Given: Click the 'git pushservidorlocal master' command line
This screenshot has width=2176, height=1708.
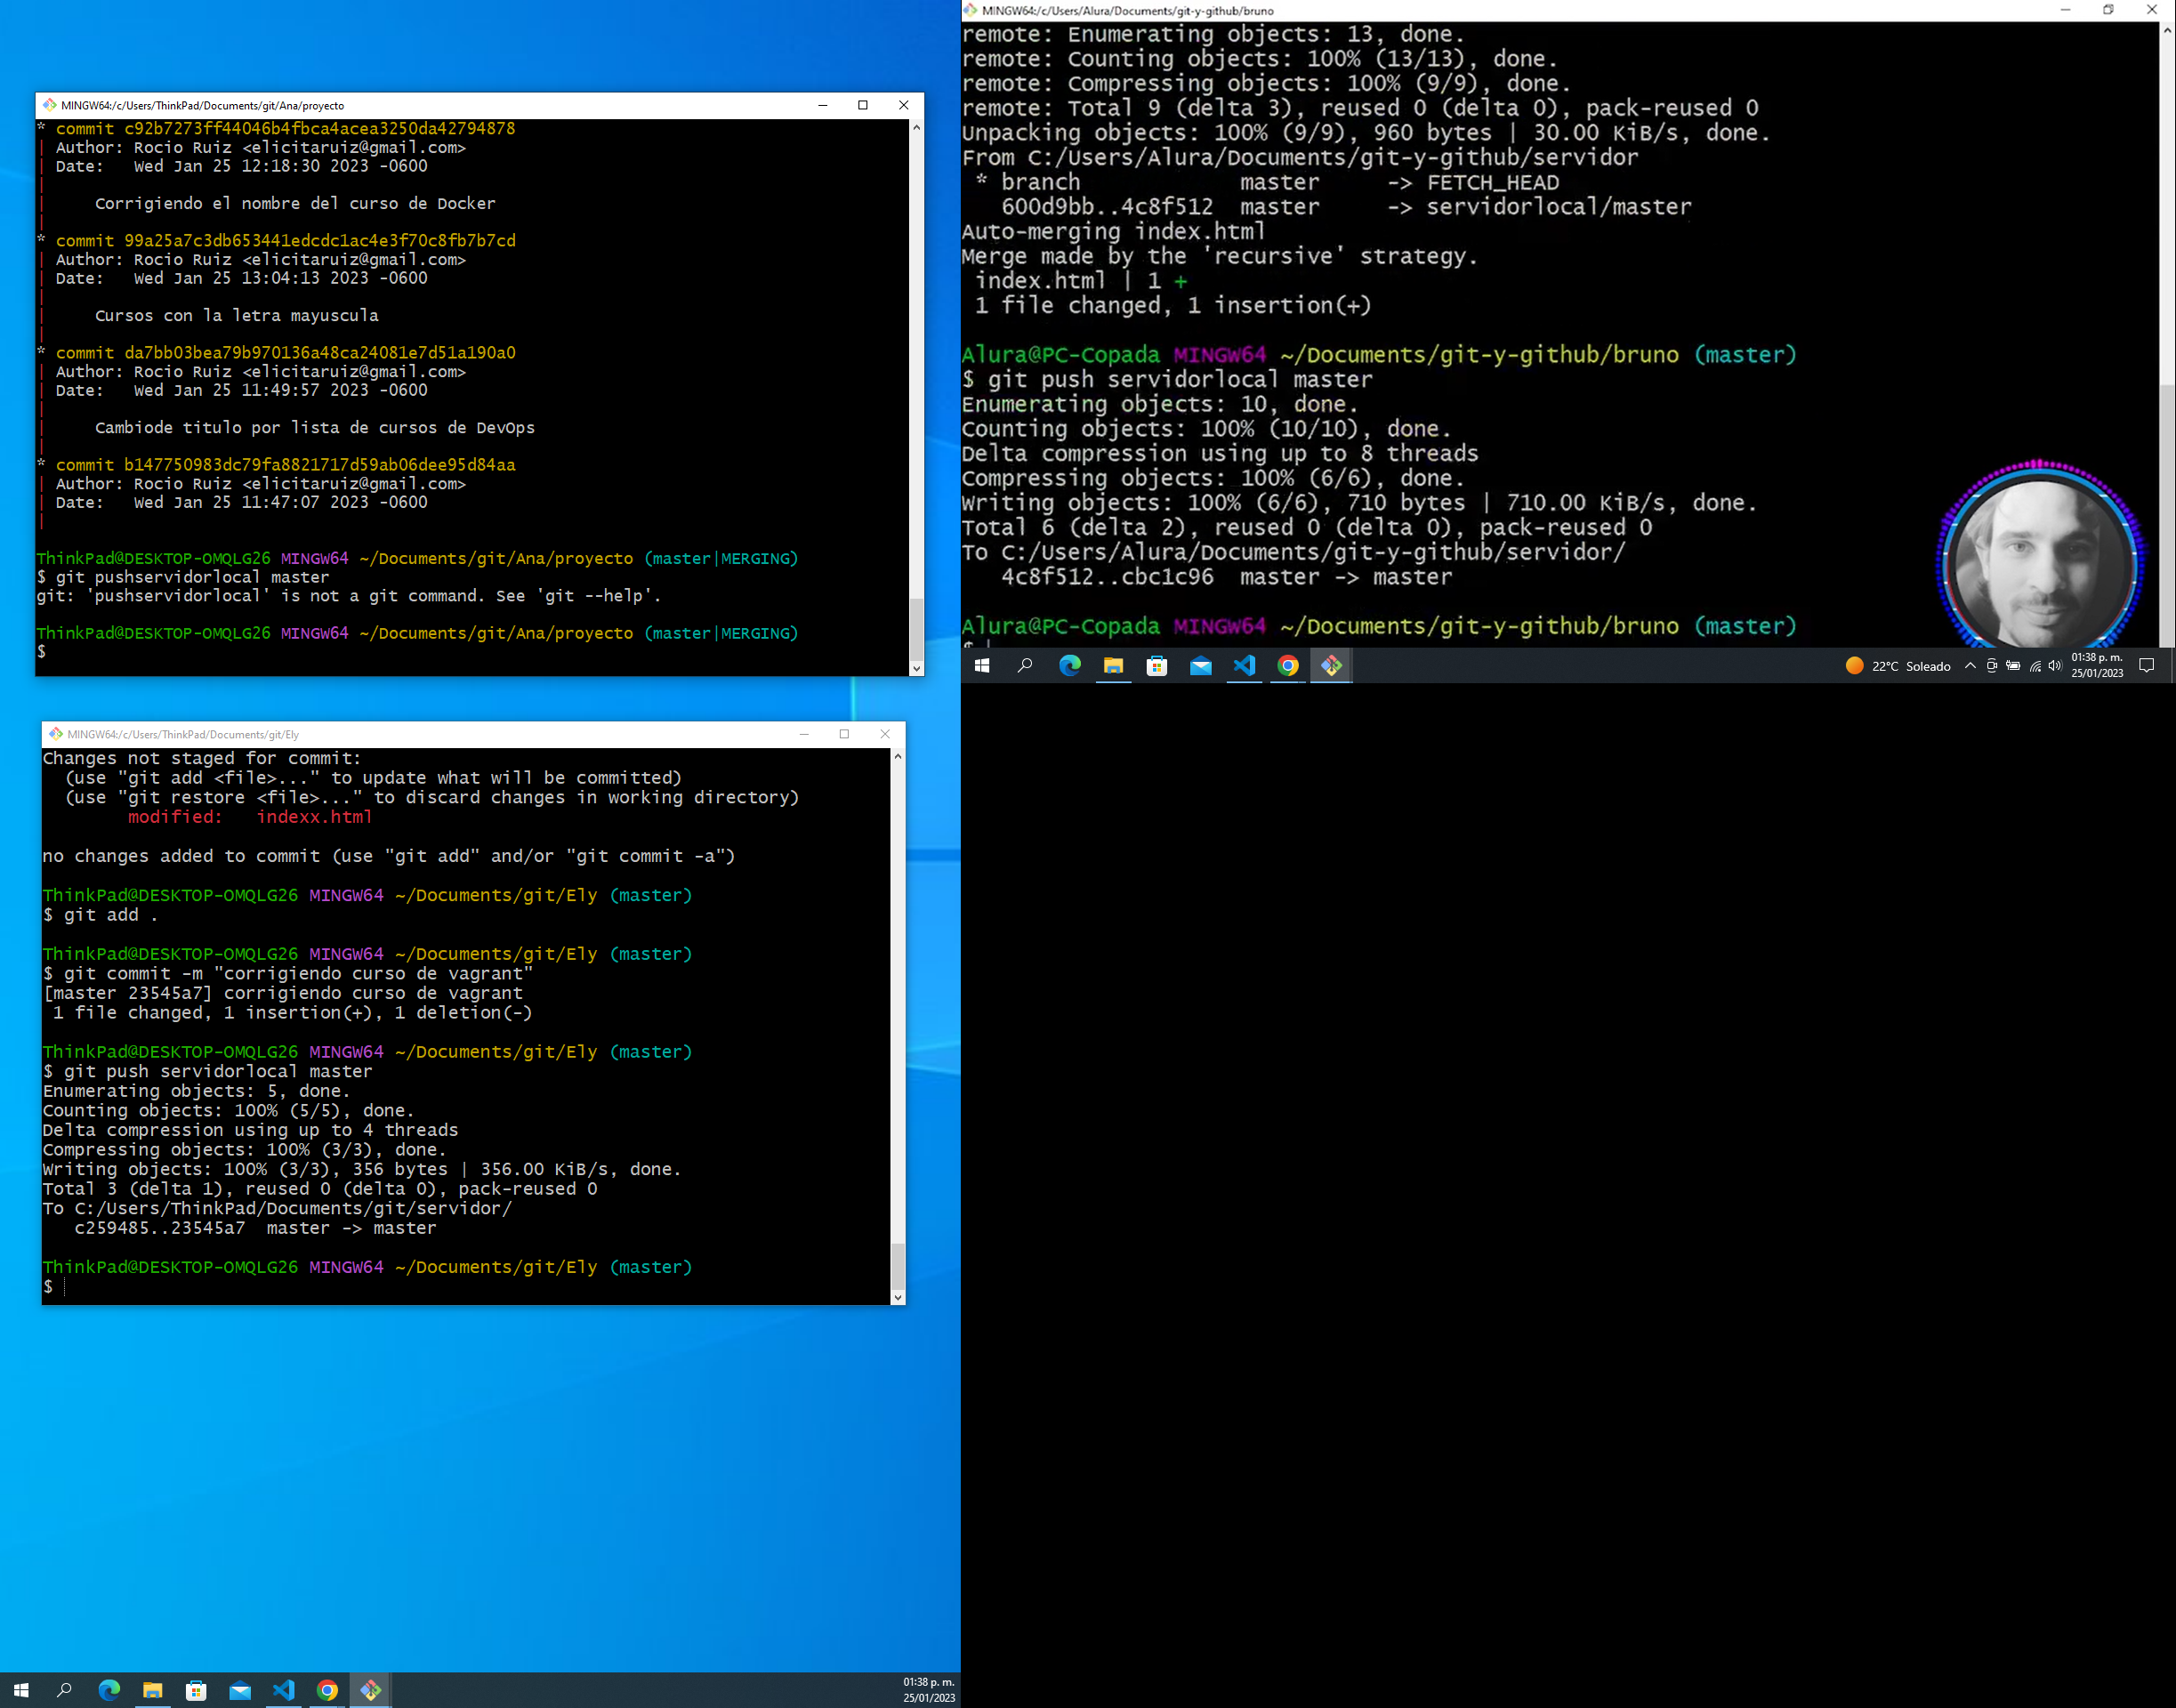Looking at the screenshot, I should point(183,577).
